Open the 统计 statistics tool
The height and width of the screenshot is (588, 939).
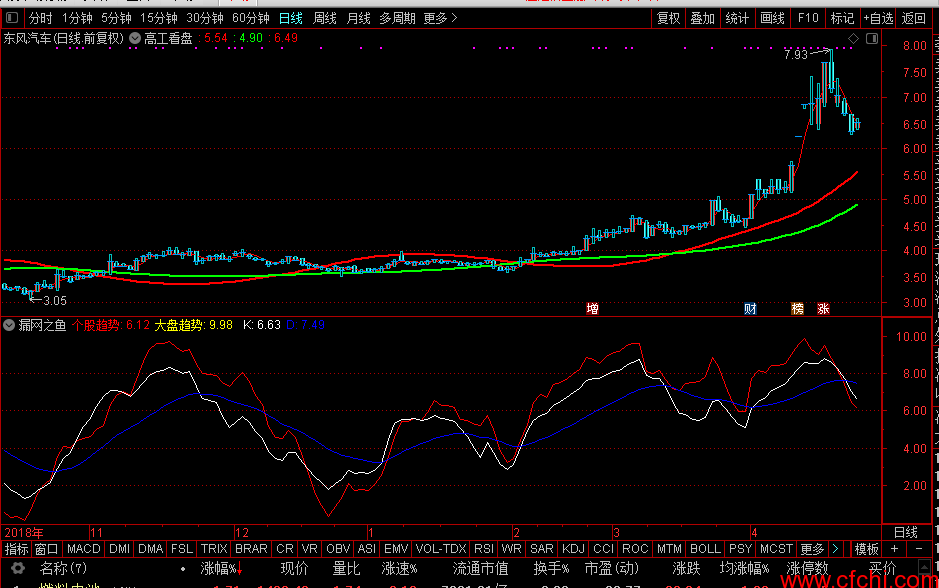tap(737, 19)
